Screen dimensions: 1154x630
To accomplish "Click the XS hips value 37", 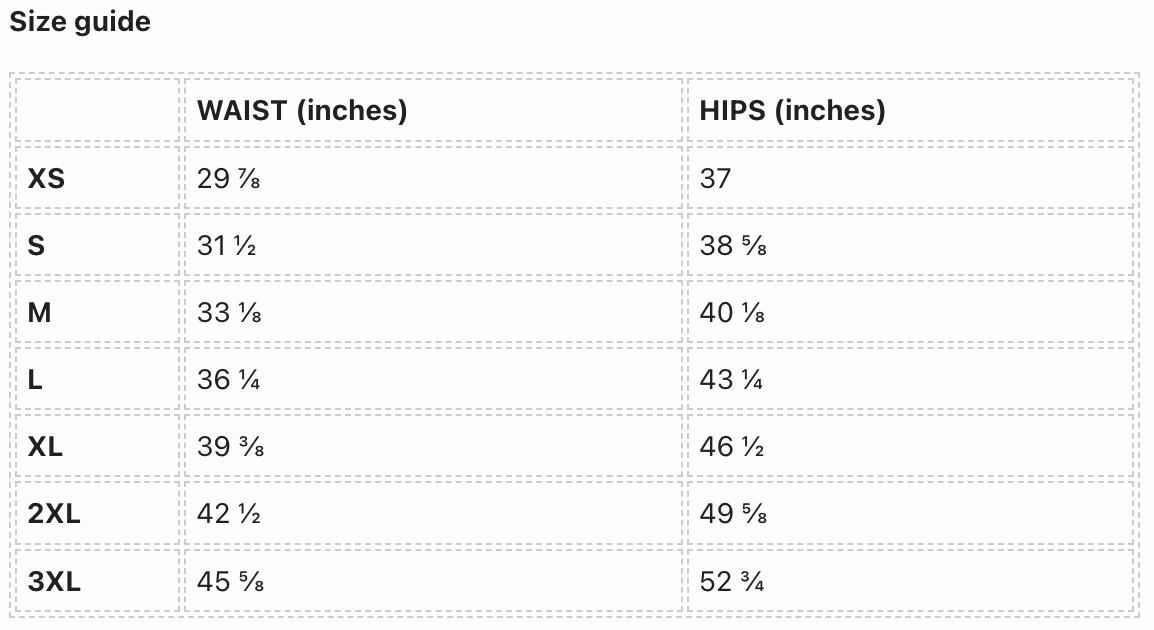I will click(716, 178).
